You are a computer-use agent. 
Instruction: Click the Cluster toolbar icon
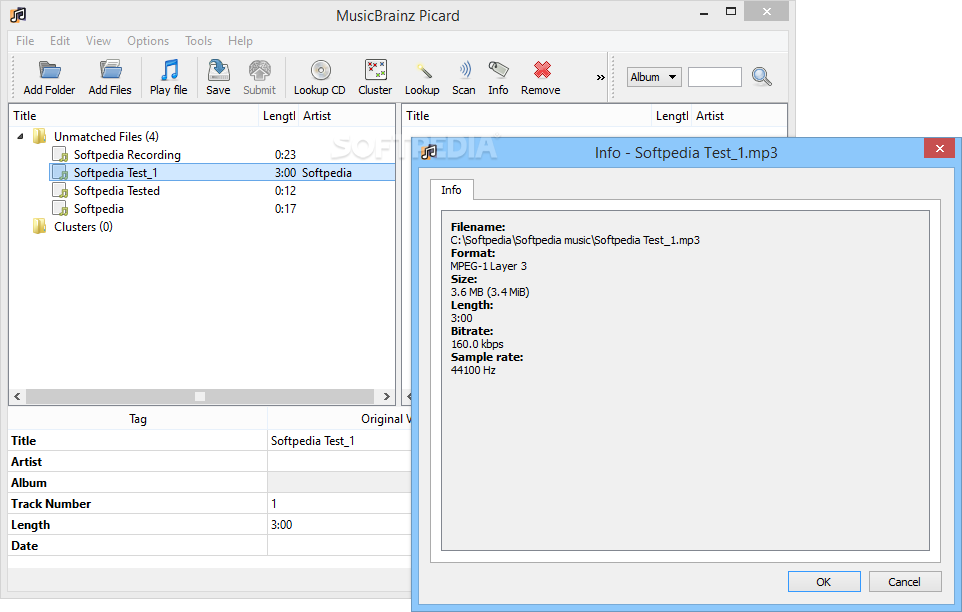pyautogui.click(x=375, y=70)
